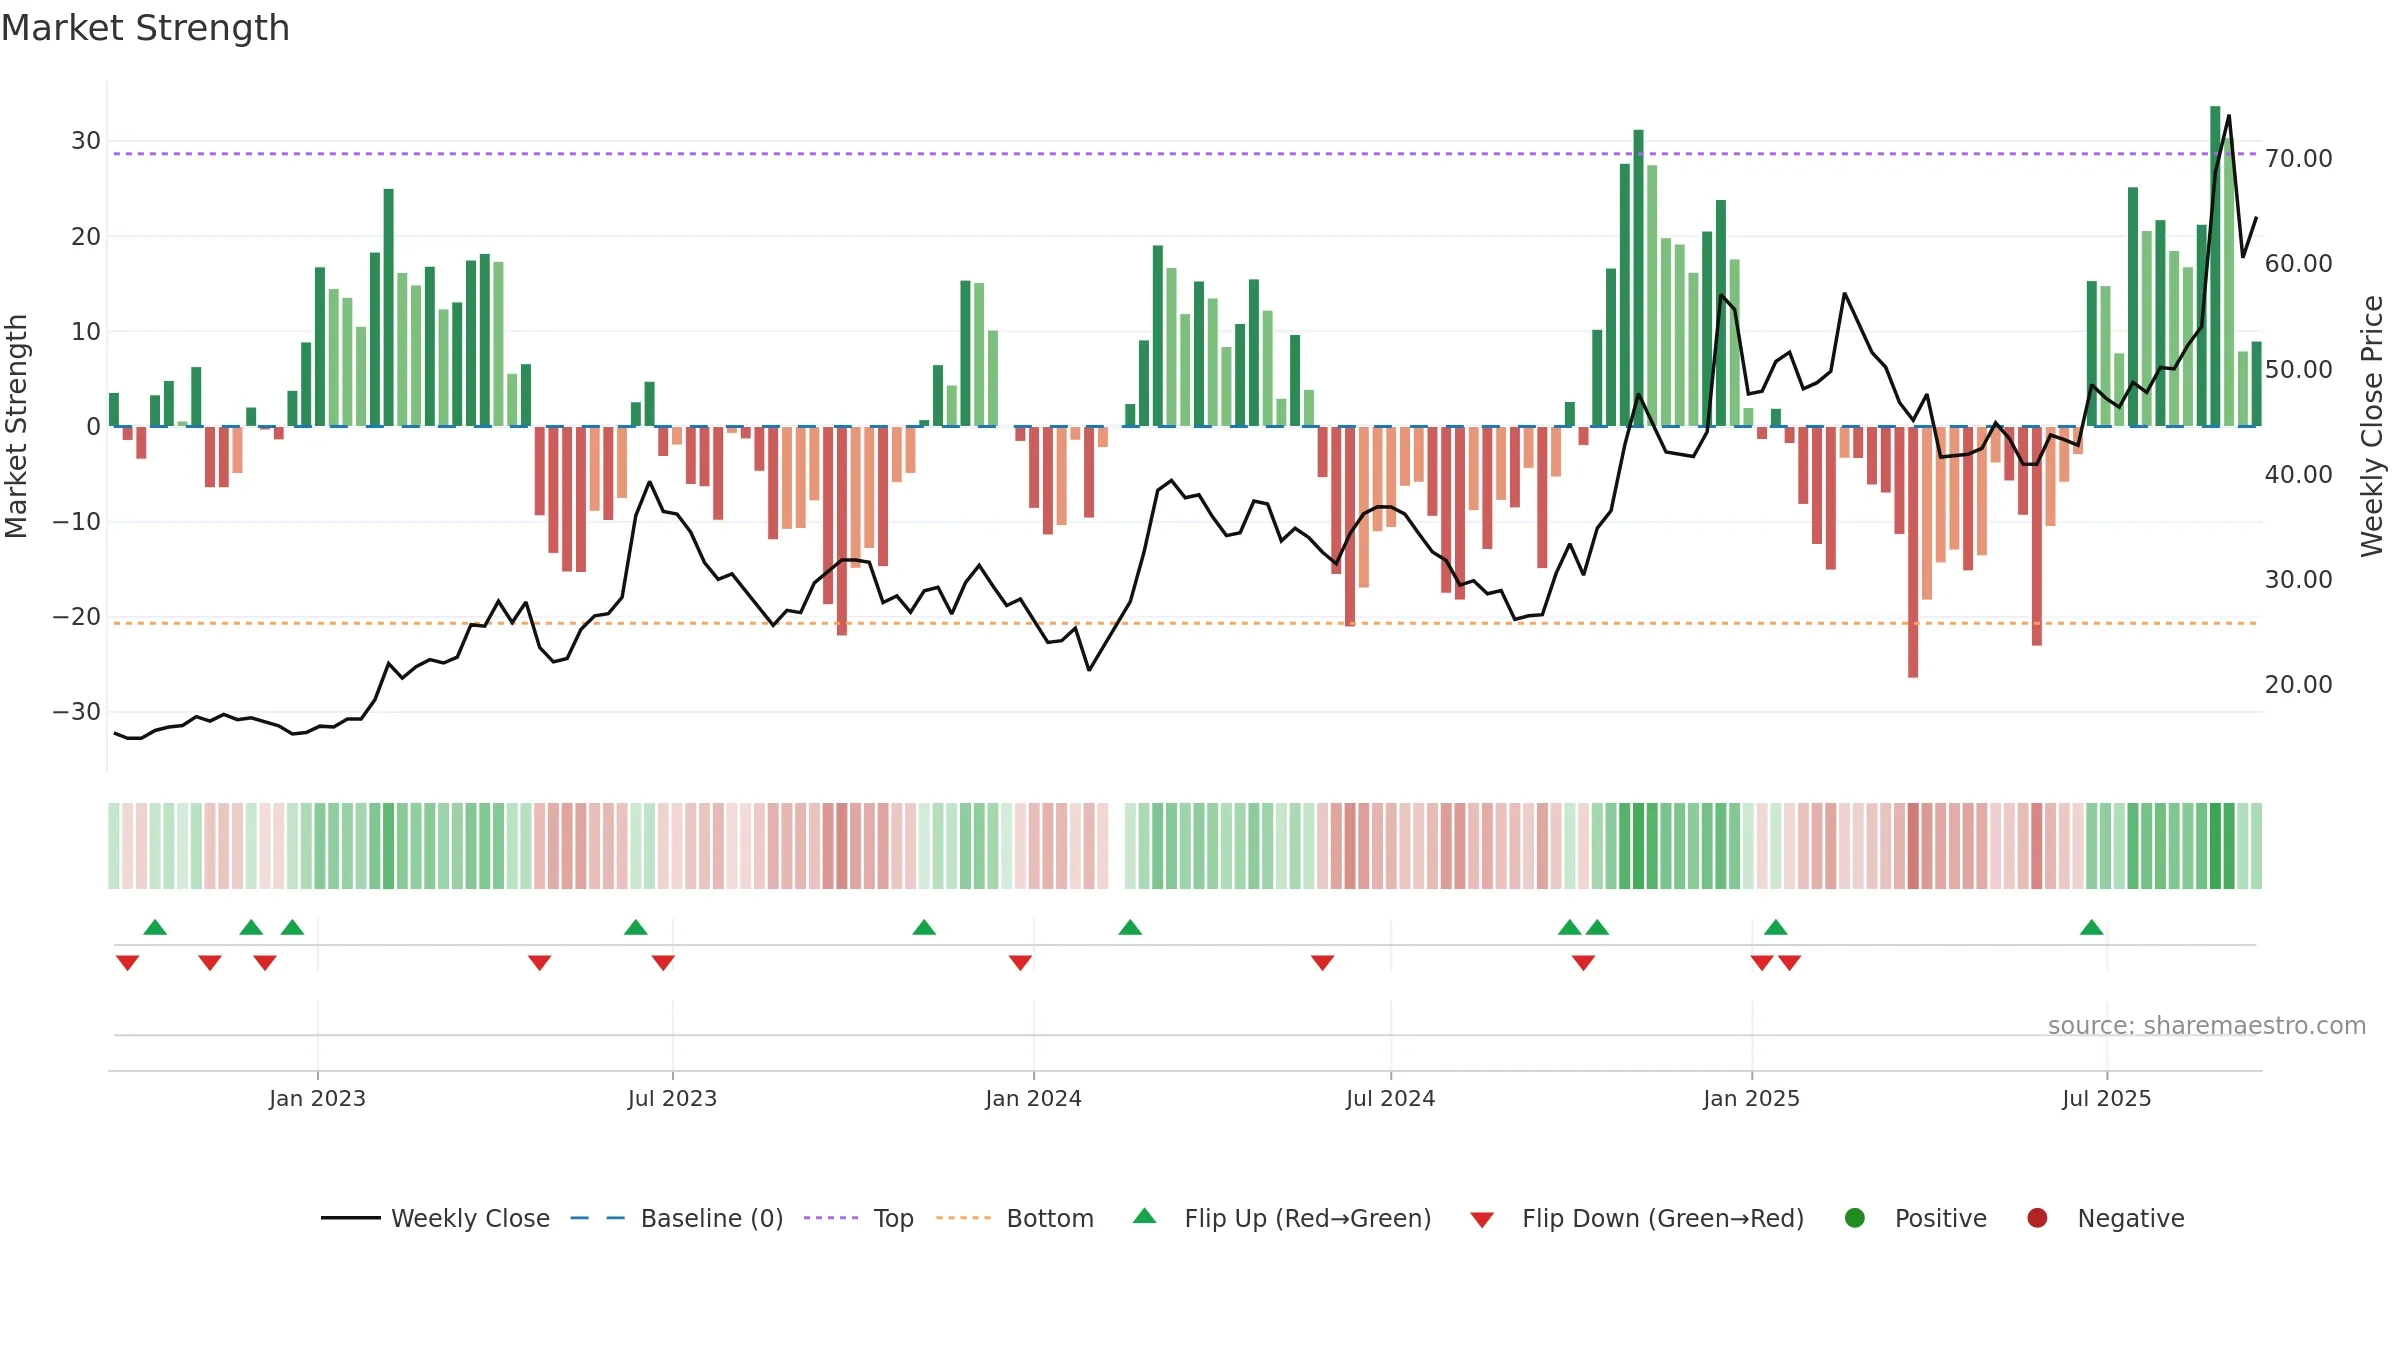Image resolution: width=2400 pixels, height=1350 pixels.
Task: Click the red Negative dot in legend
Action: [2037, 1218]
